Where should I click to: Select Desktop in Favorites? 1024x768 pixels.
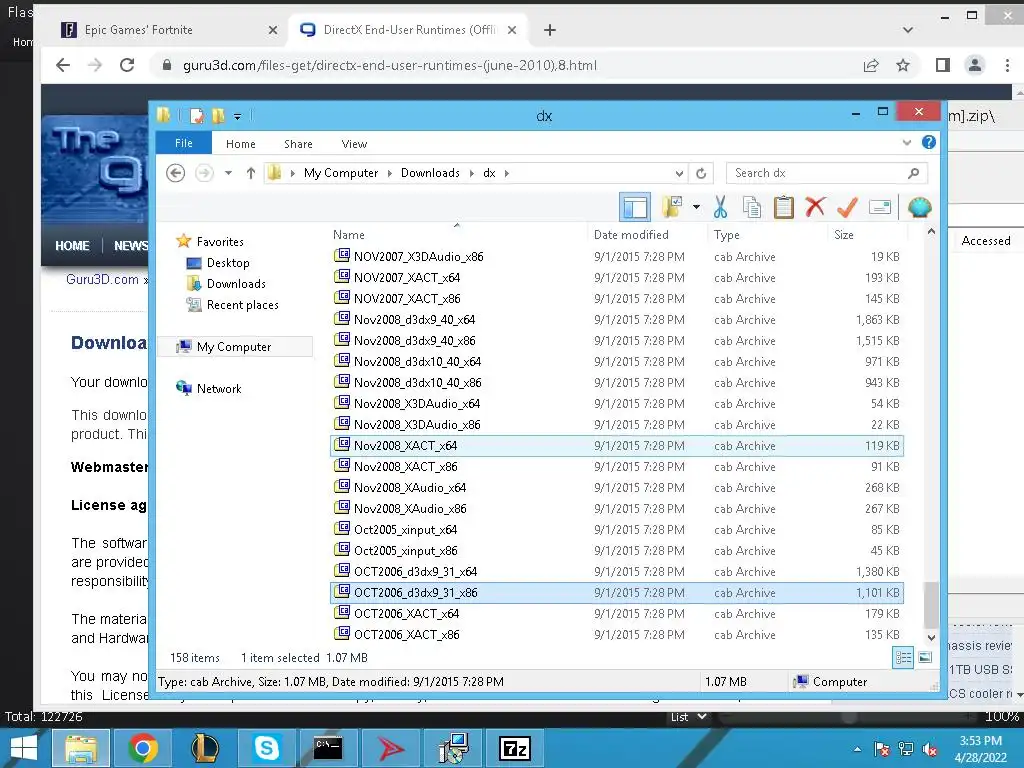[228, 263]
